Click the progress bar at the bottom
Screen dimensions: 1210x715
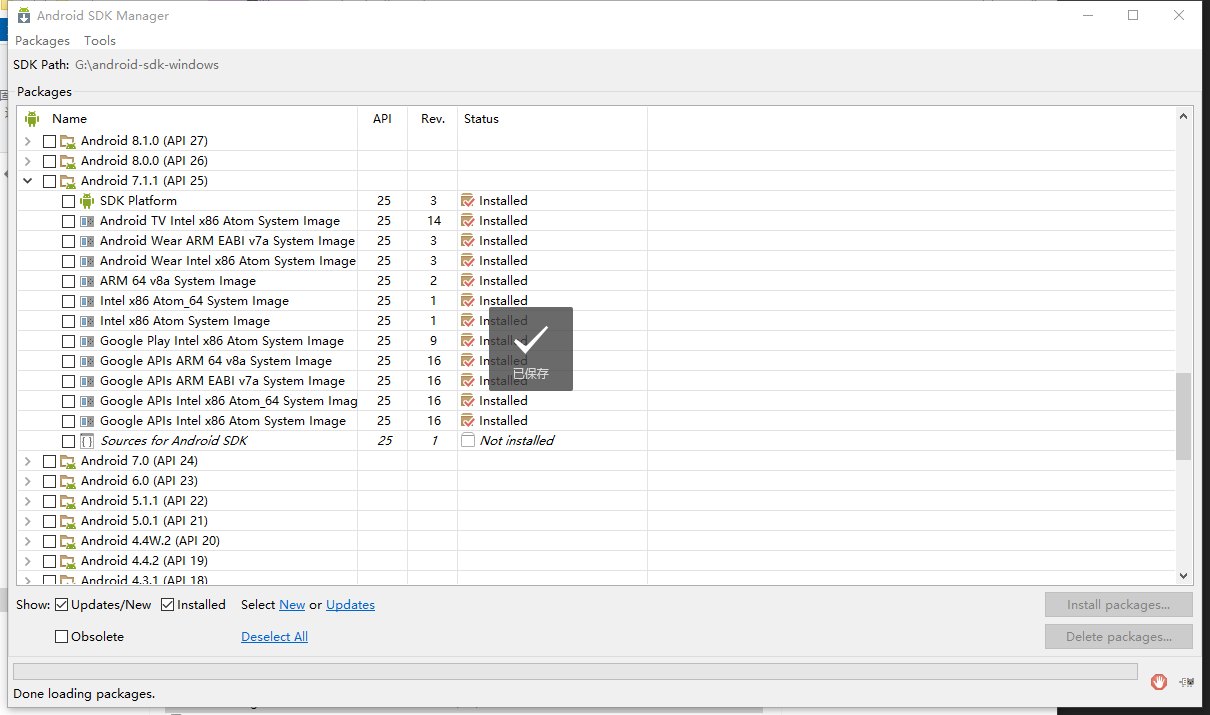pyautogui.click(x=575, y=671)
